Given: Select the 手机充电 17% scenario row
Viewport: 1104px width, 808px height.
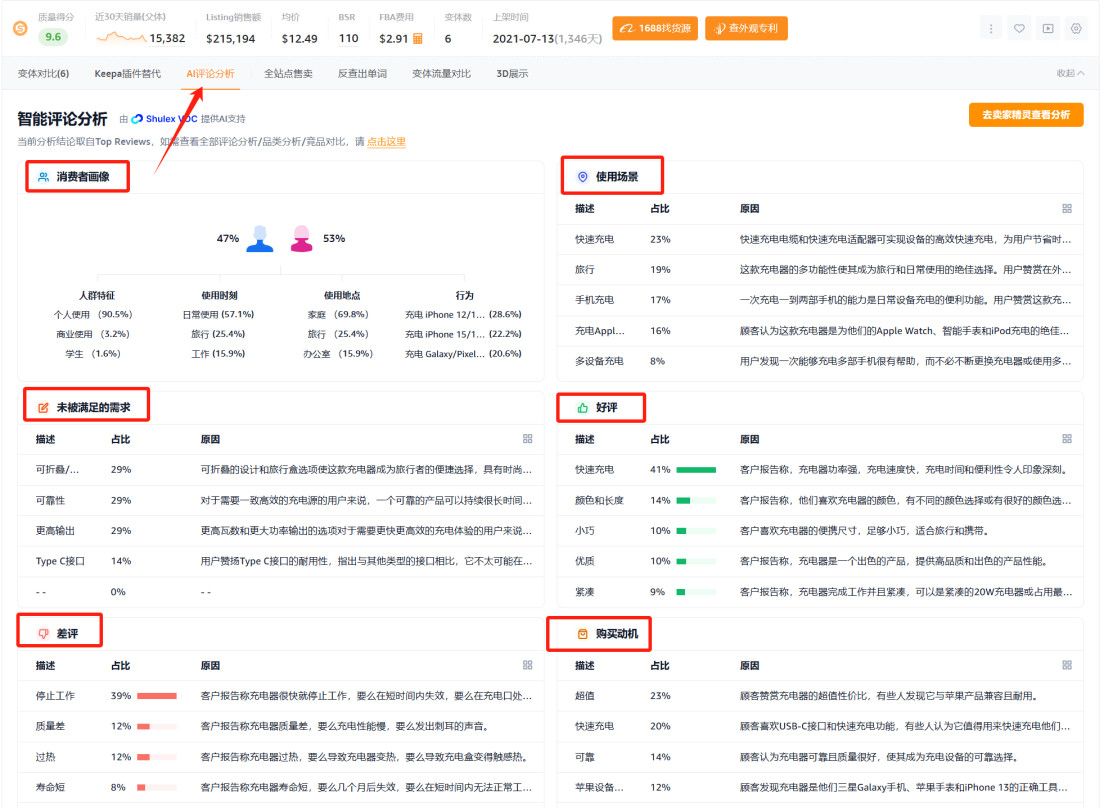Looking at the screenshot, I should coord(820,300).
